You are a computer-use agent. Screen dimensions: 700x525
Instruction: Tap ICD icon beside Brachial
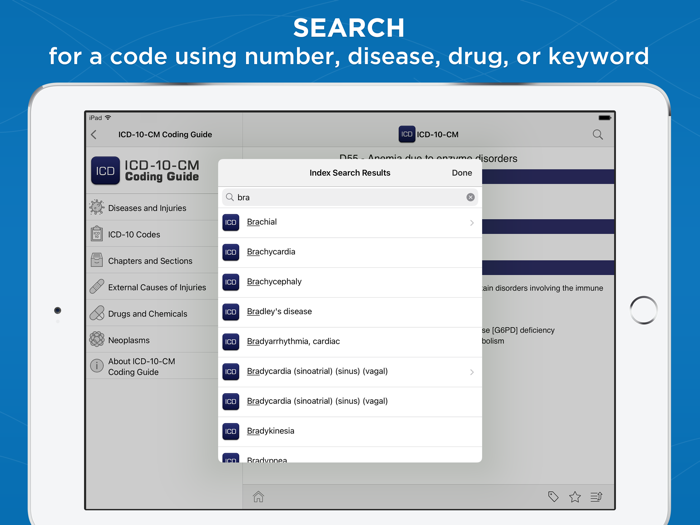click(x=231, y=222)
